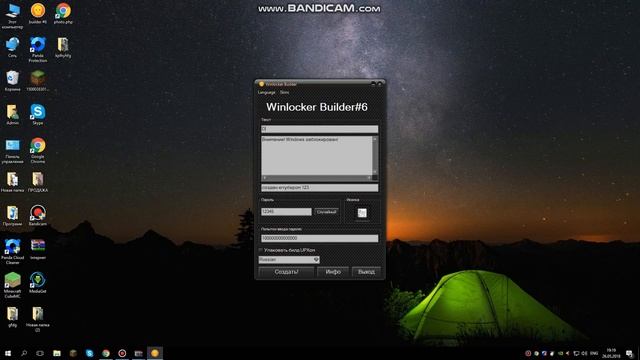Click inside the large message text area
This screenshot has width=640, height=360.
pyautogui.click(x=317, y=156)
